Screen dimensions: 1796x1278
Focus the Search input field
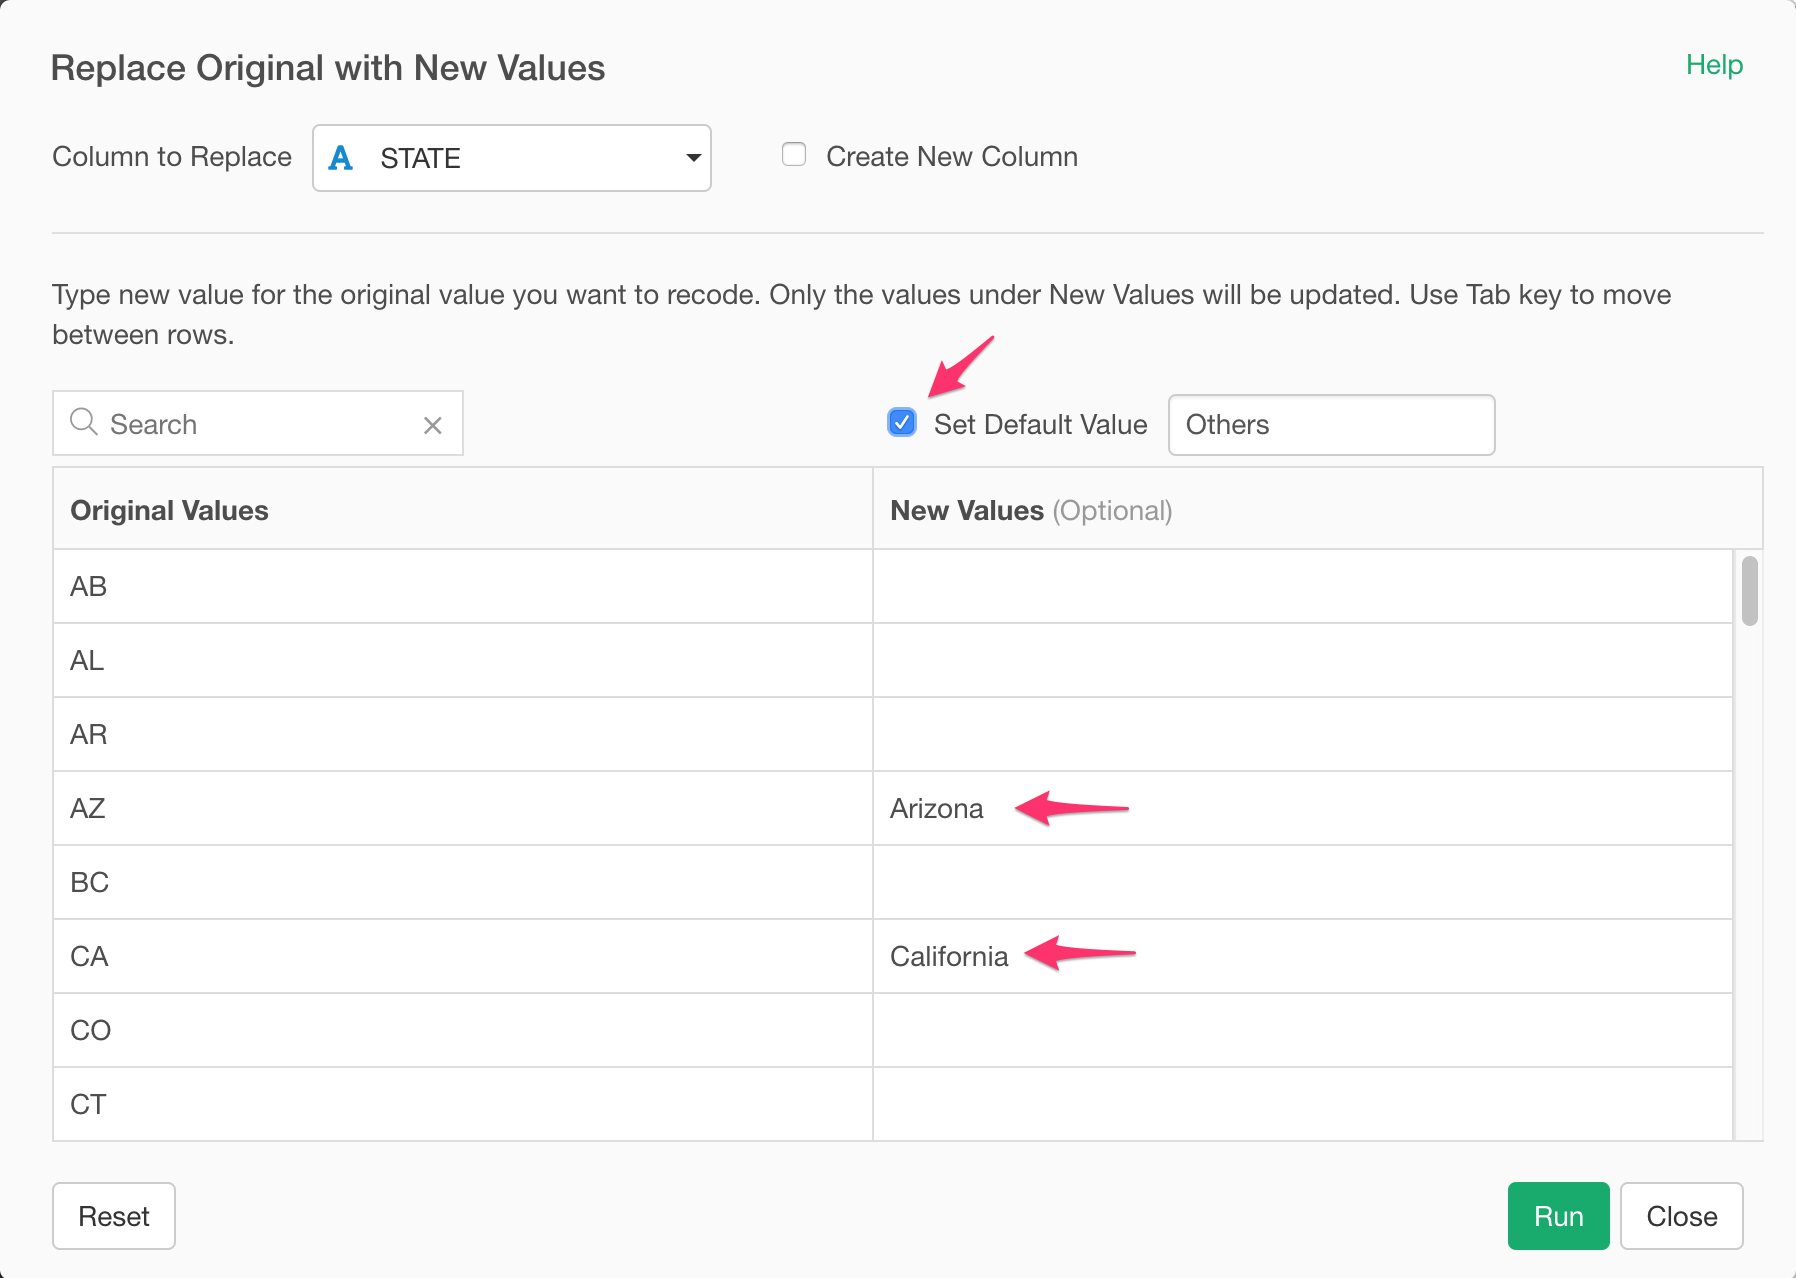(x=258, y=423)
